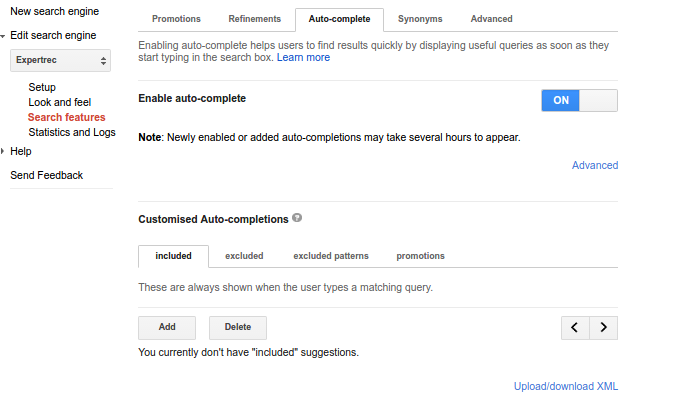Screen dimensions: 679x403
Task: Open the Advanced tab at top
Action: (491, 19)
